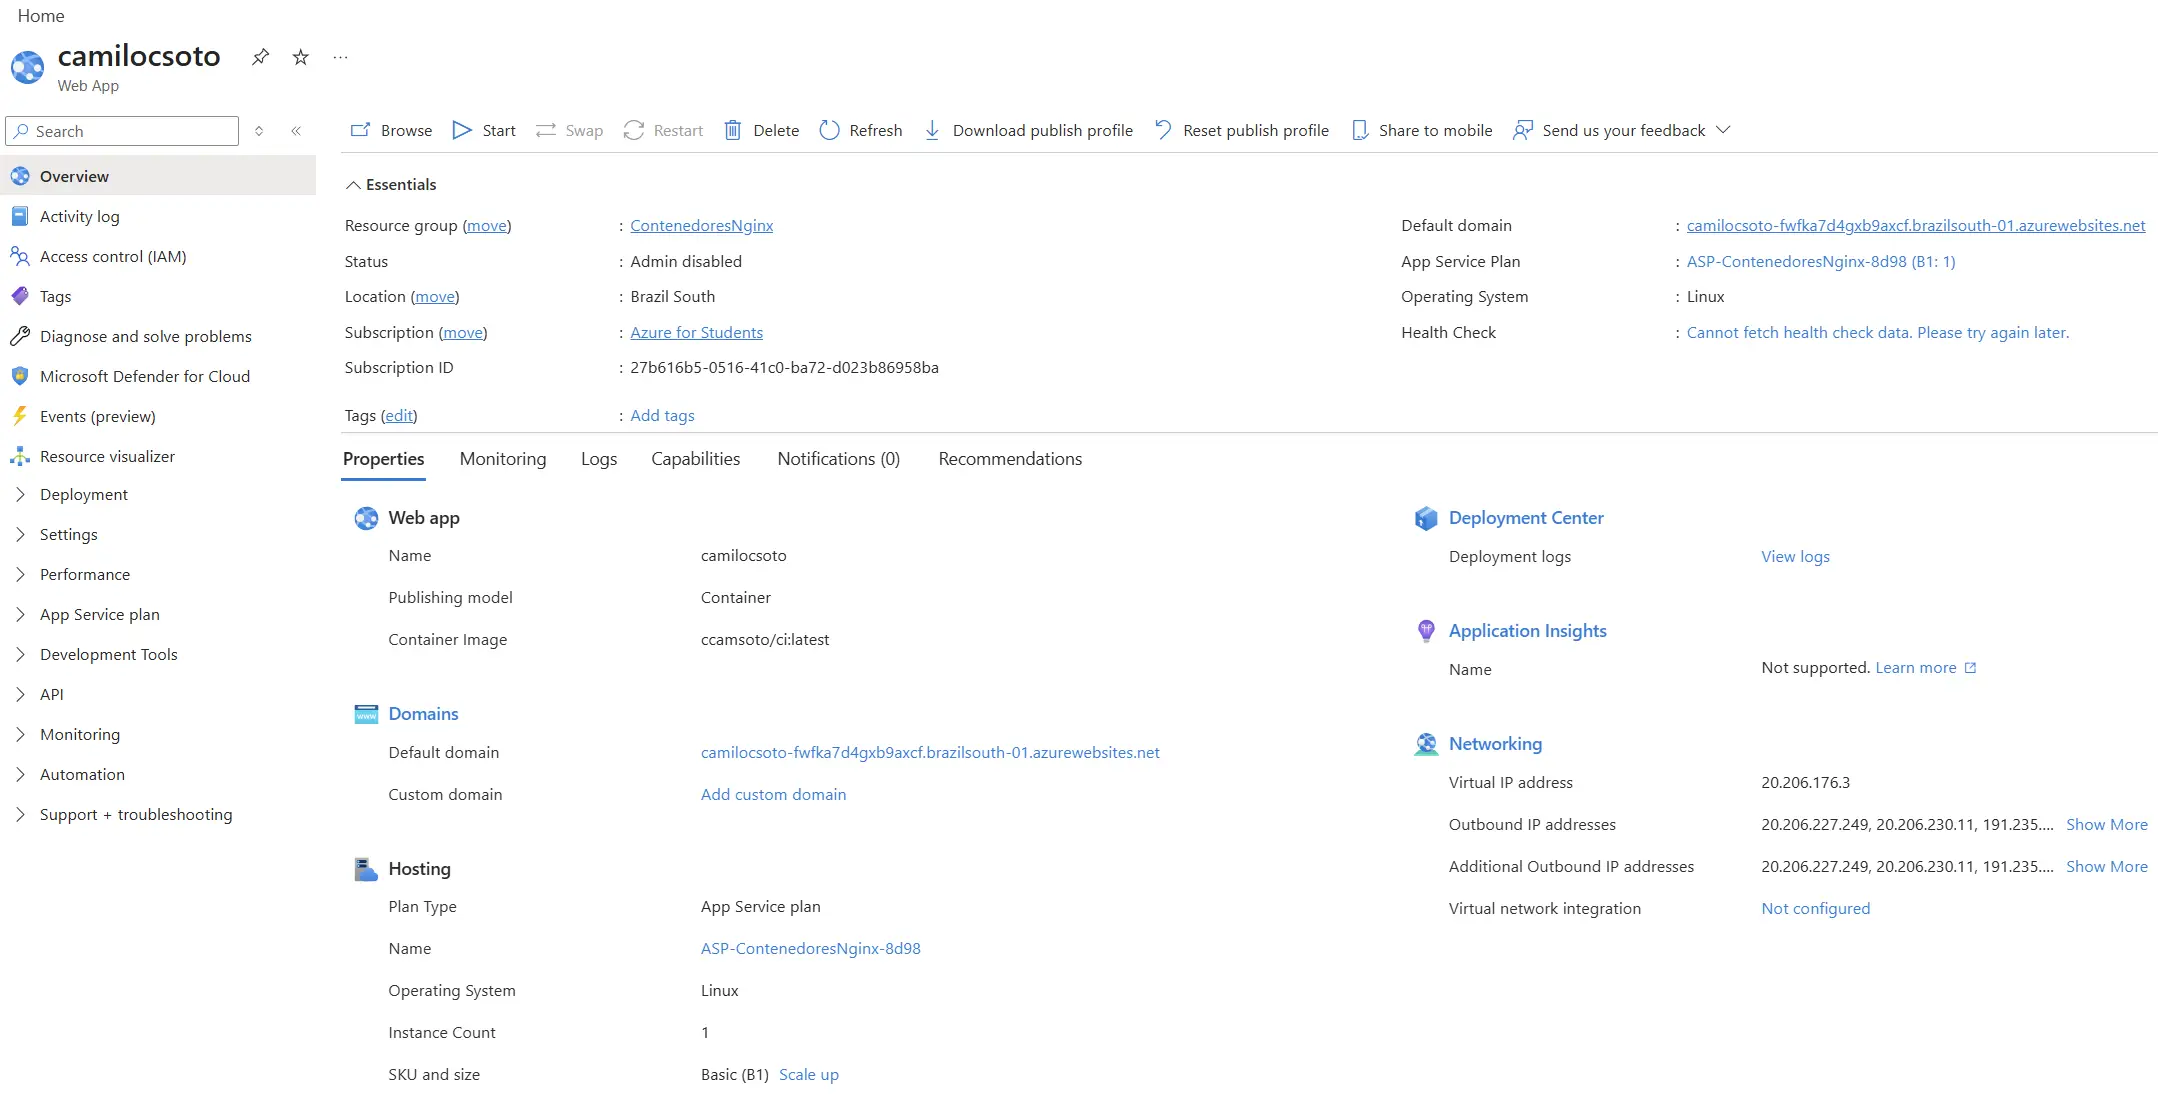Click Scale up link
This screenshot has height=1094, width=2158.
[x=809, y=1075]
